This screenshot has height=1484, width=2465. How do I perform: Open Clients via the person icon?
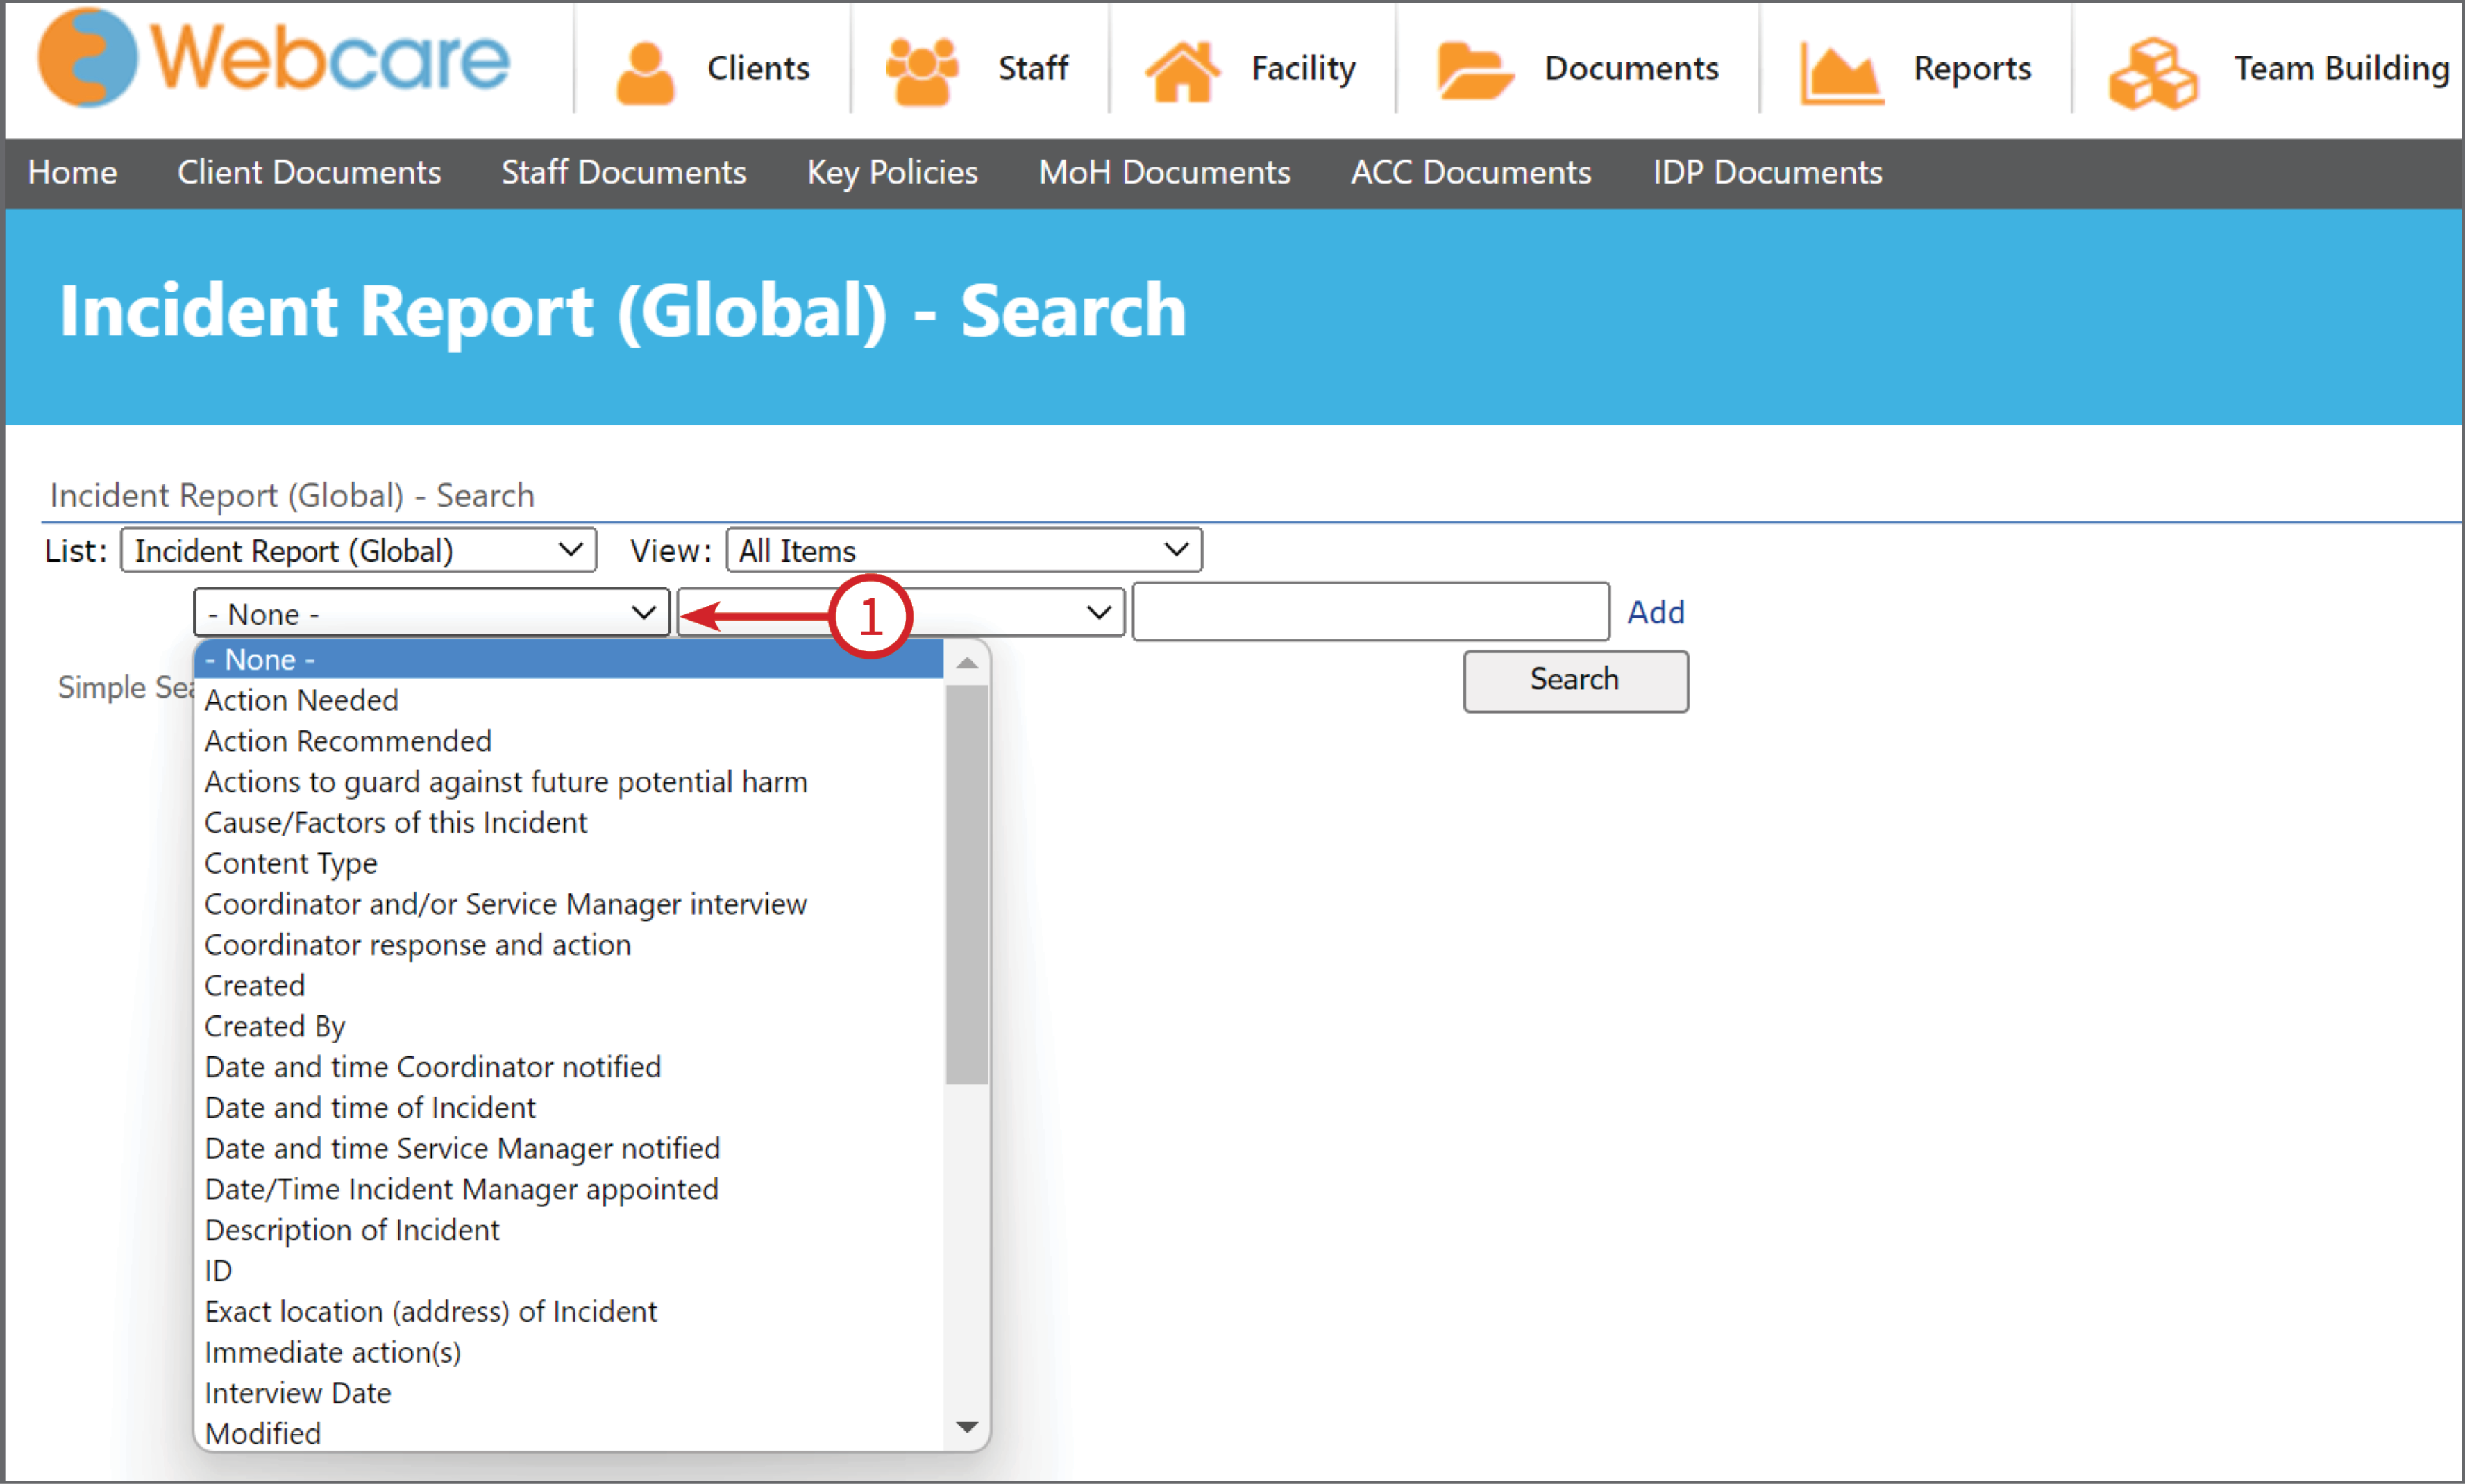pos(646,72)
